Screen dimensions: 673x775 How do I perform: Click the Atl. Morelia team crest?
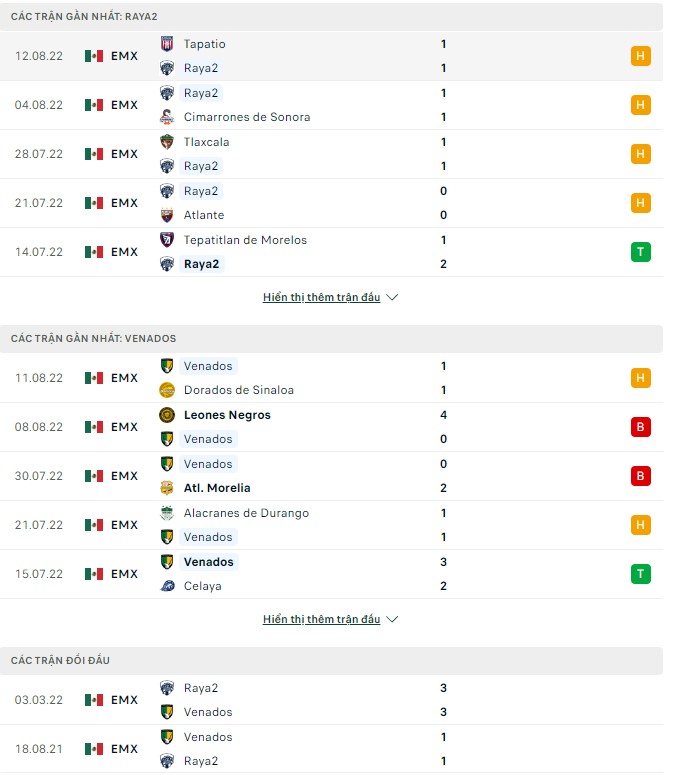click(167, 488)
